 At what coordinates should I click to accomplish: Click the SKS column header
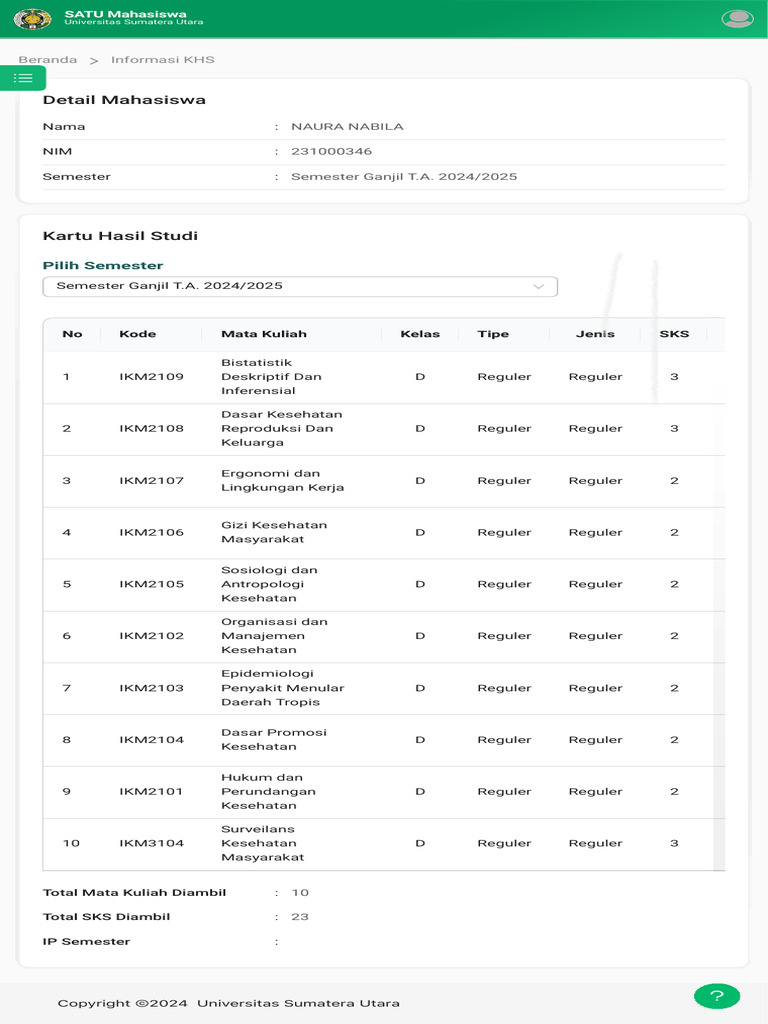tap(674, 334)
